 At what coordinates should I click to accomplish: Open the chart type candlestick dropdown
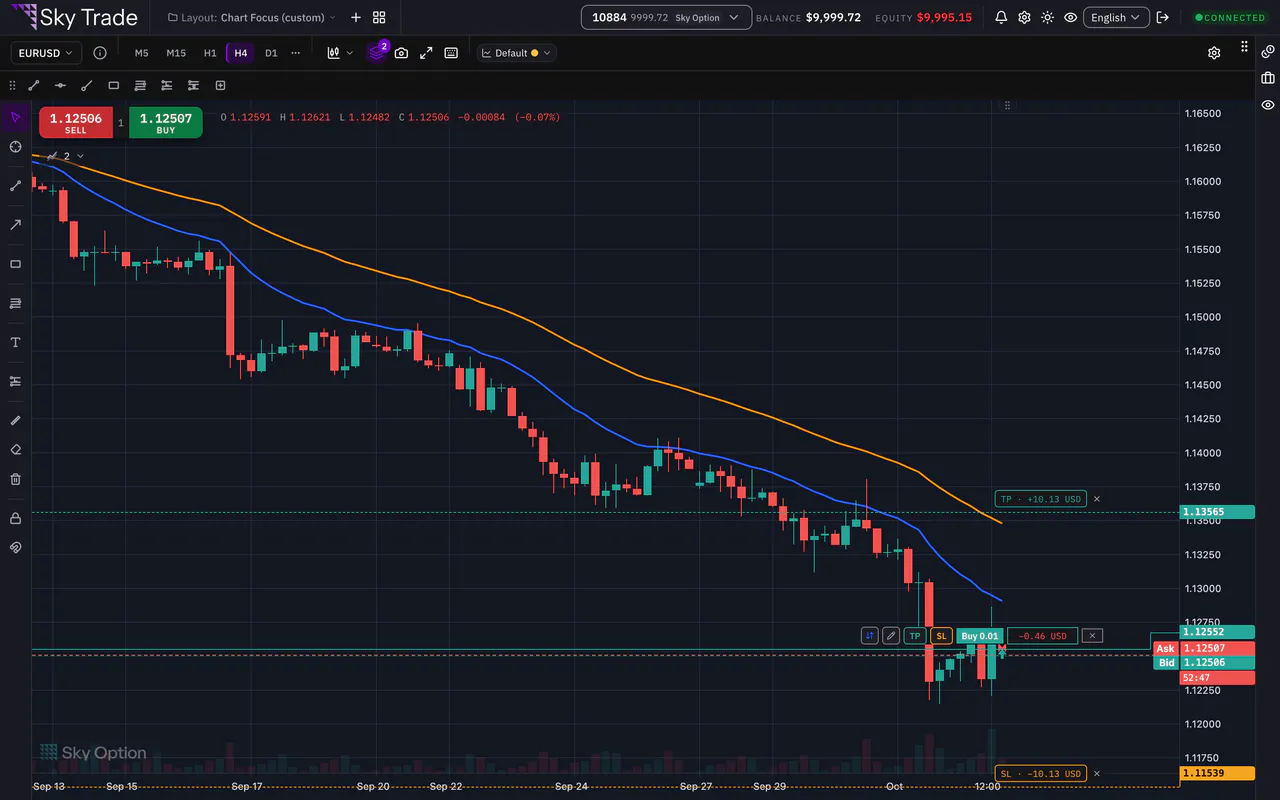(x=340, y=53)
